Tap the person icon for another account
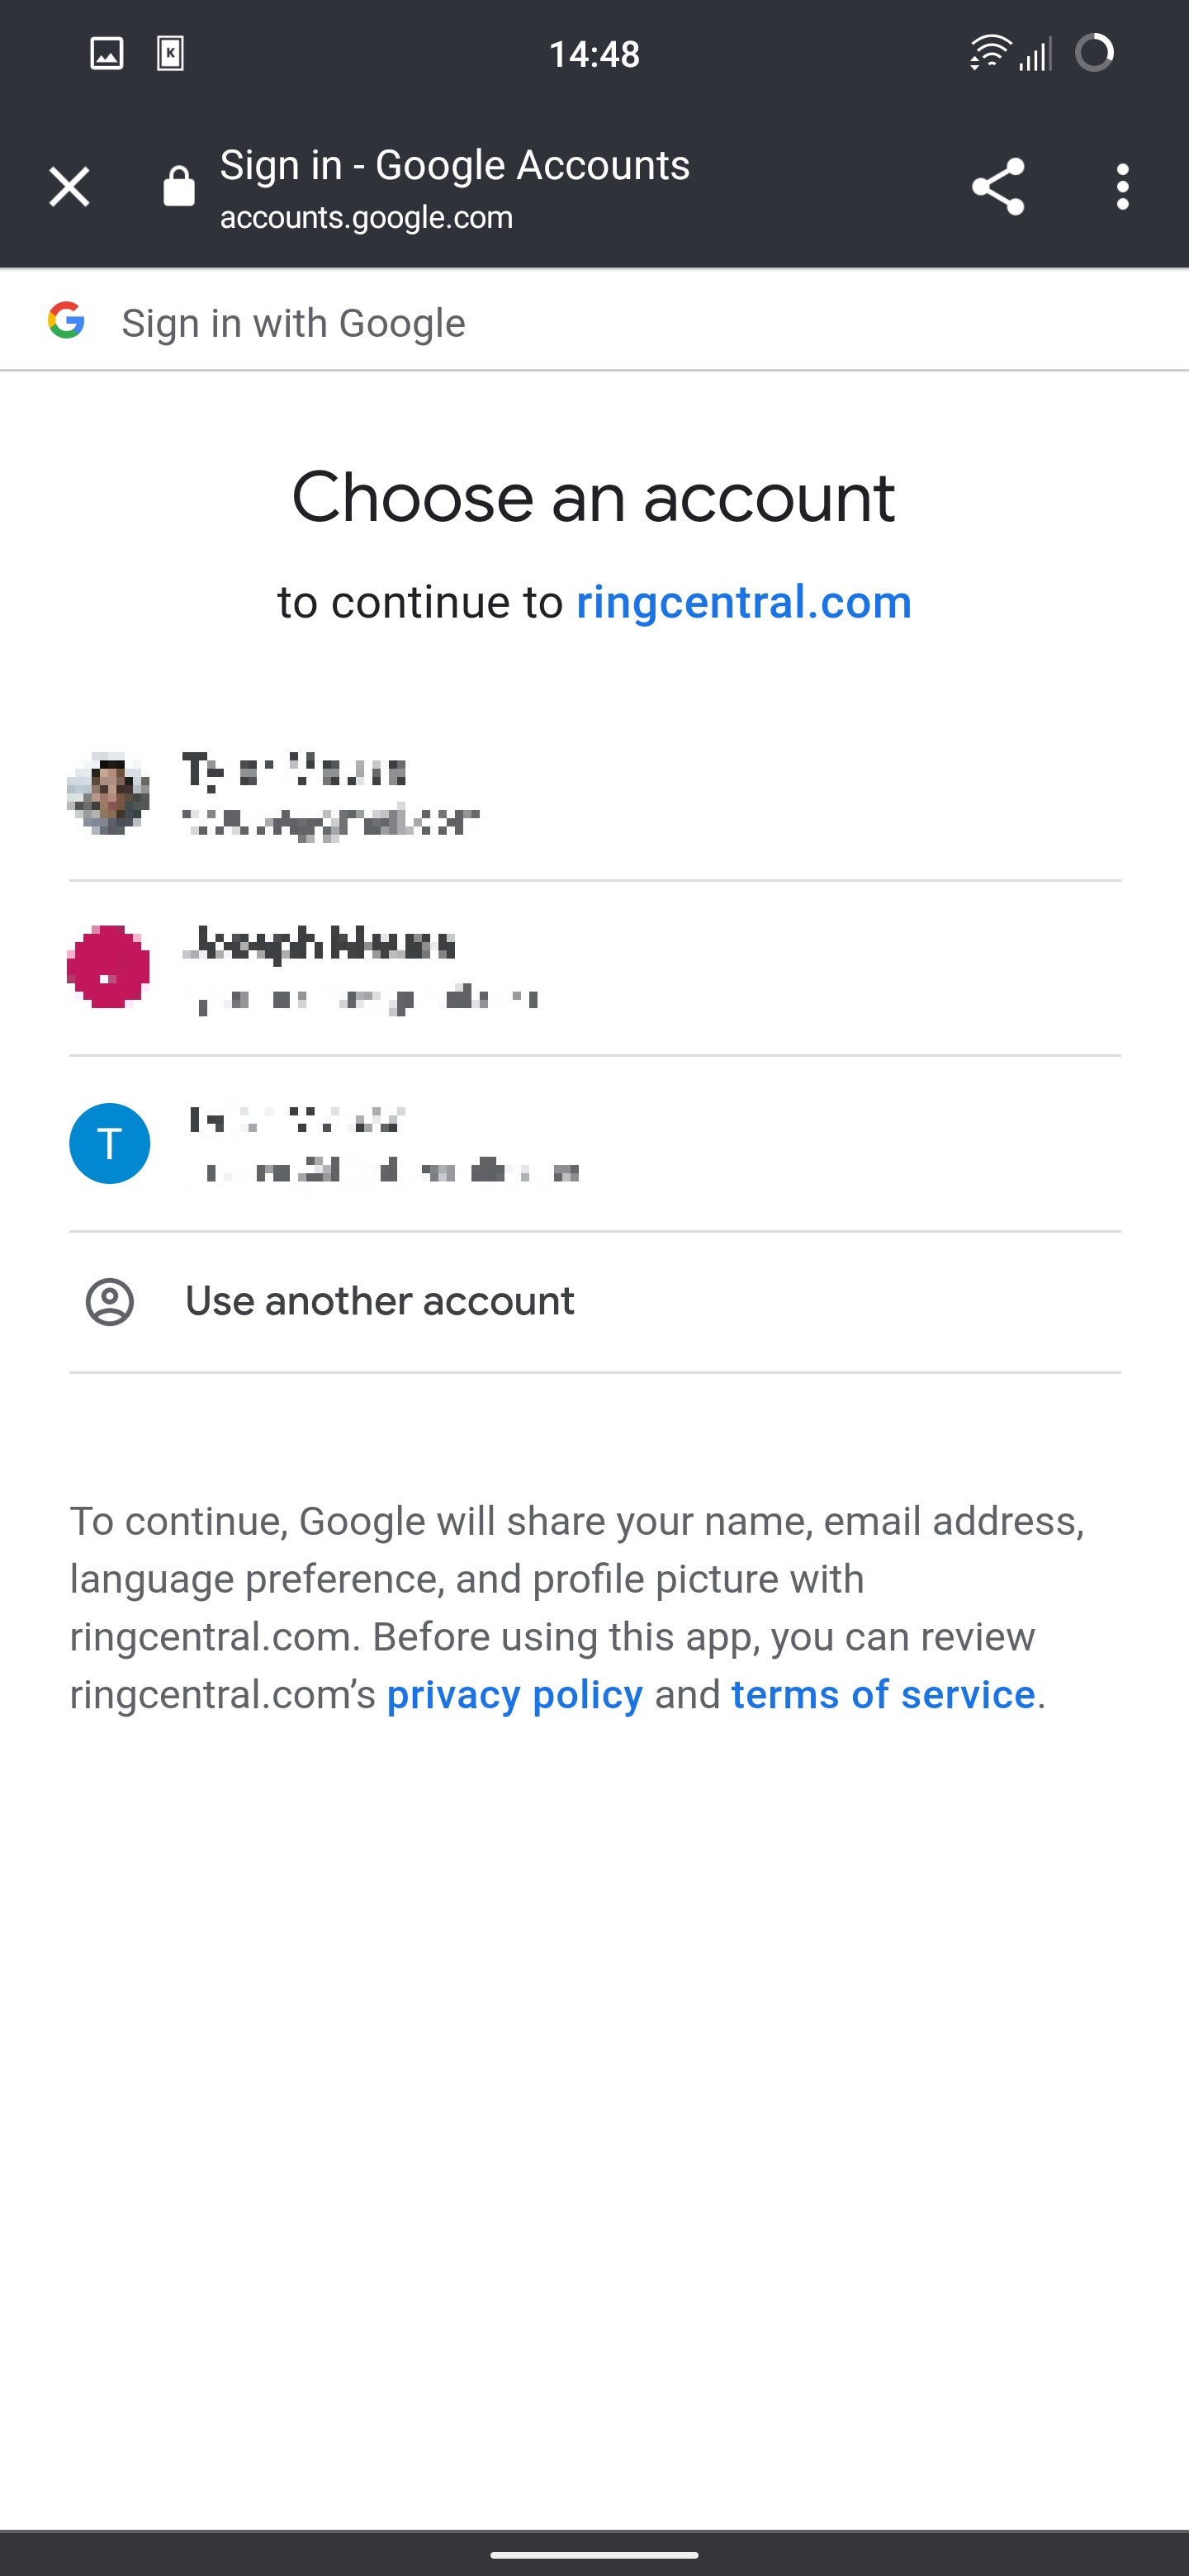 (110, 1302)
